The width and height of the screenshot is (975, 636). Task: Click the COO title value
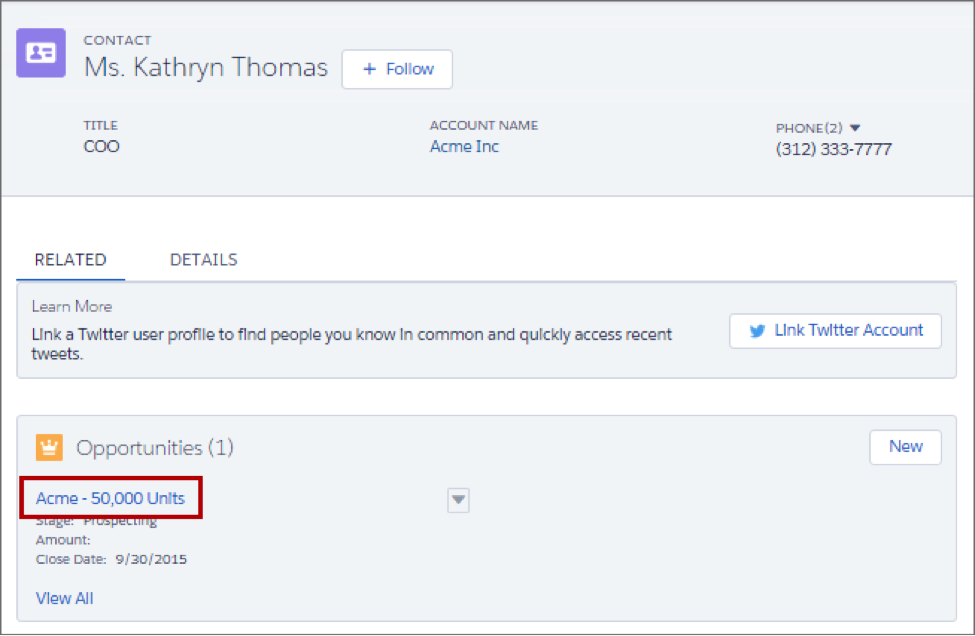pos(101,147)
